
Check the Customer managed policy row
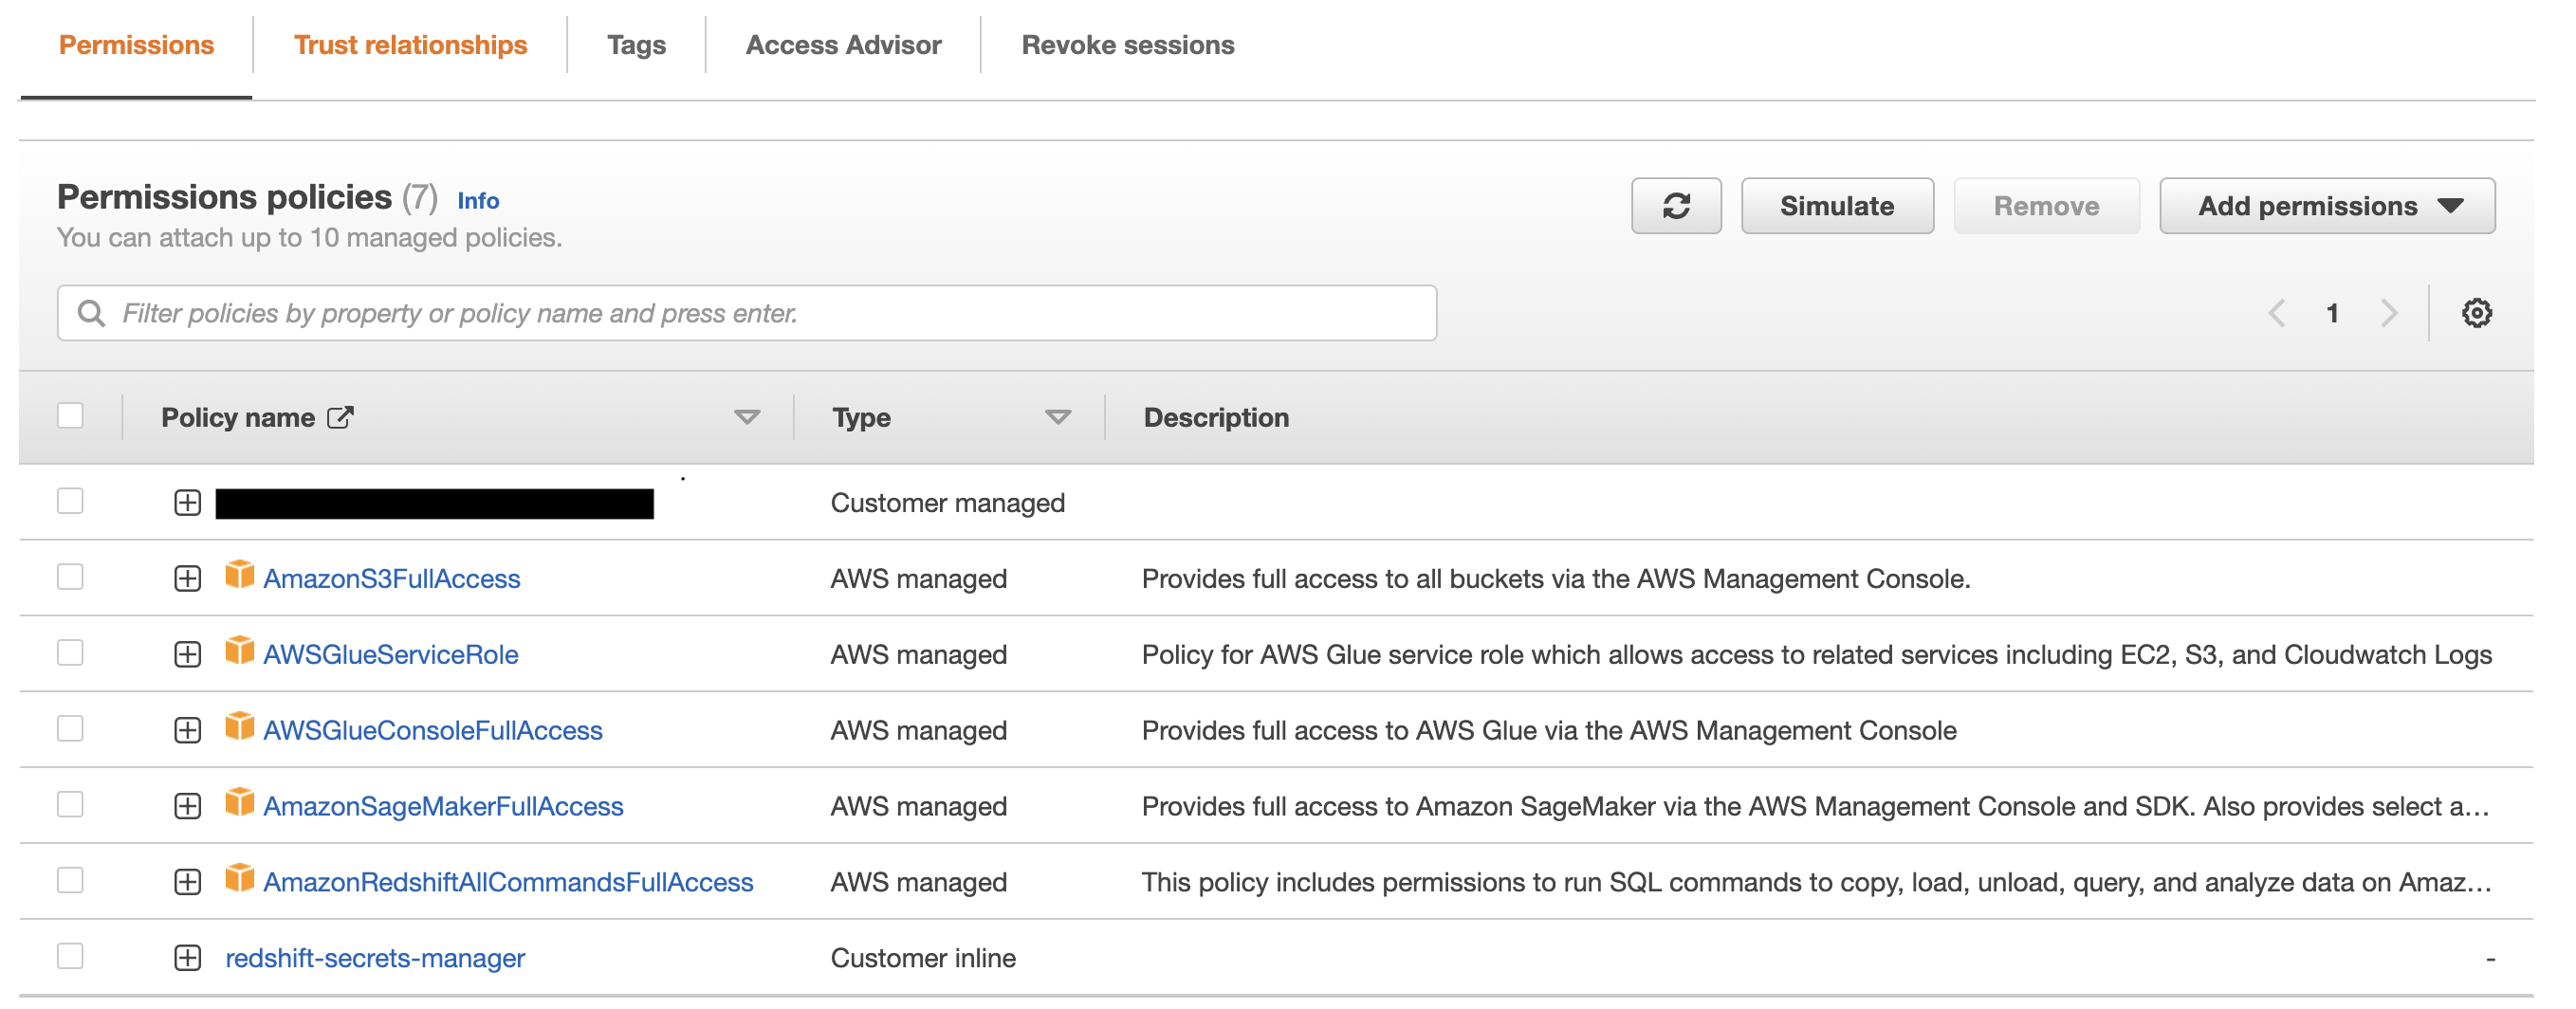pyautogui.click(x=70, y=500)
